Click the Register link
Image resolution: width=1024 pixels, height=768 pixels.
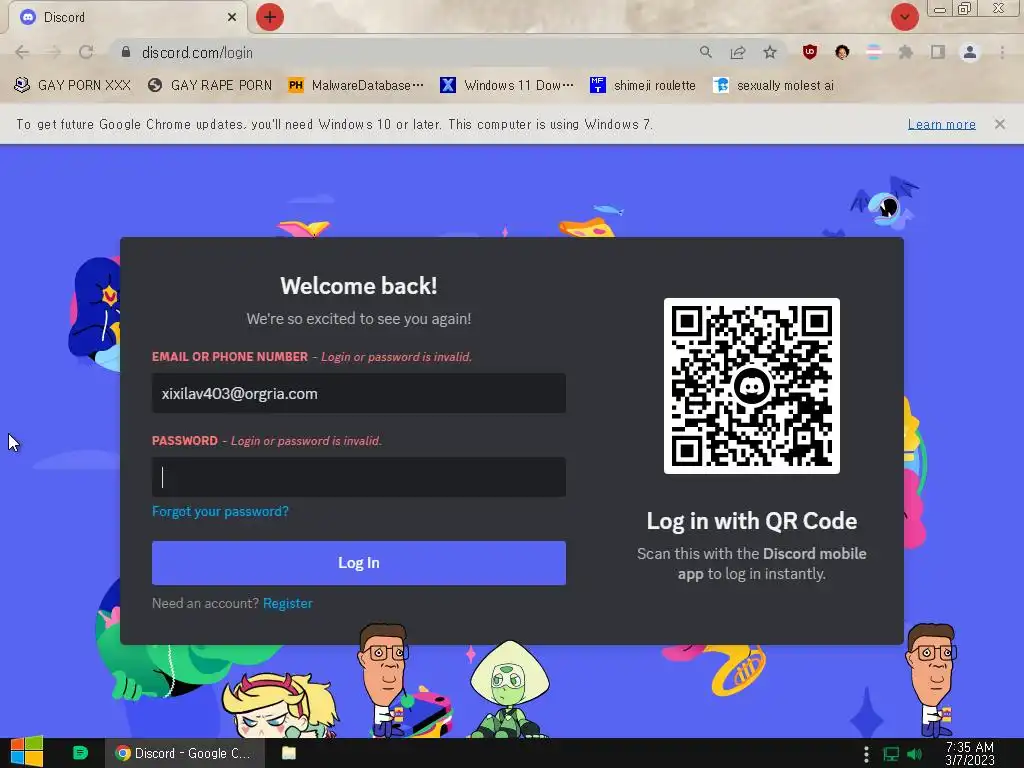[288, 603]
